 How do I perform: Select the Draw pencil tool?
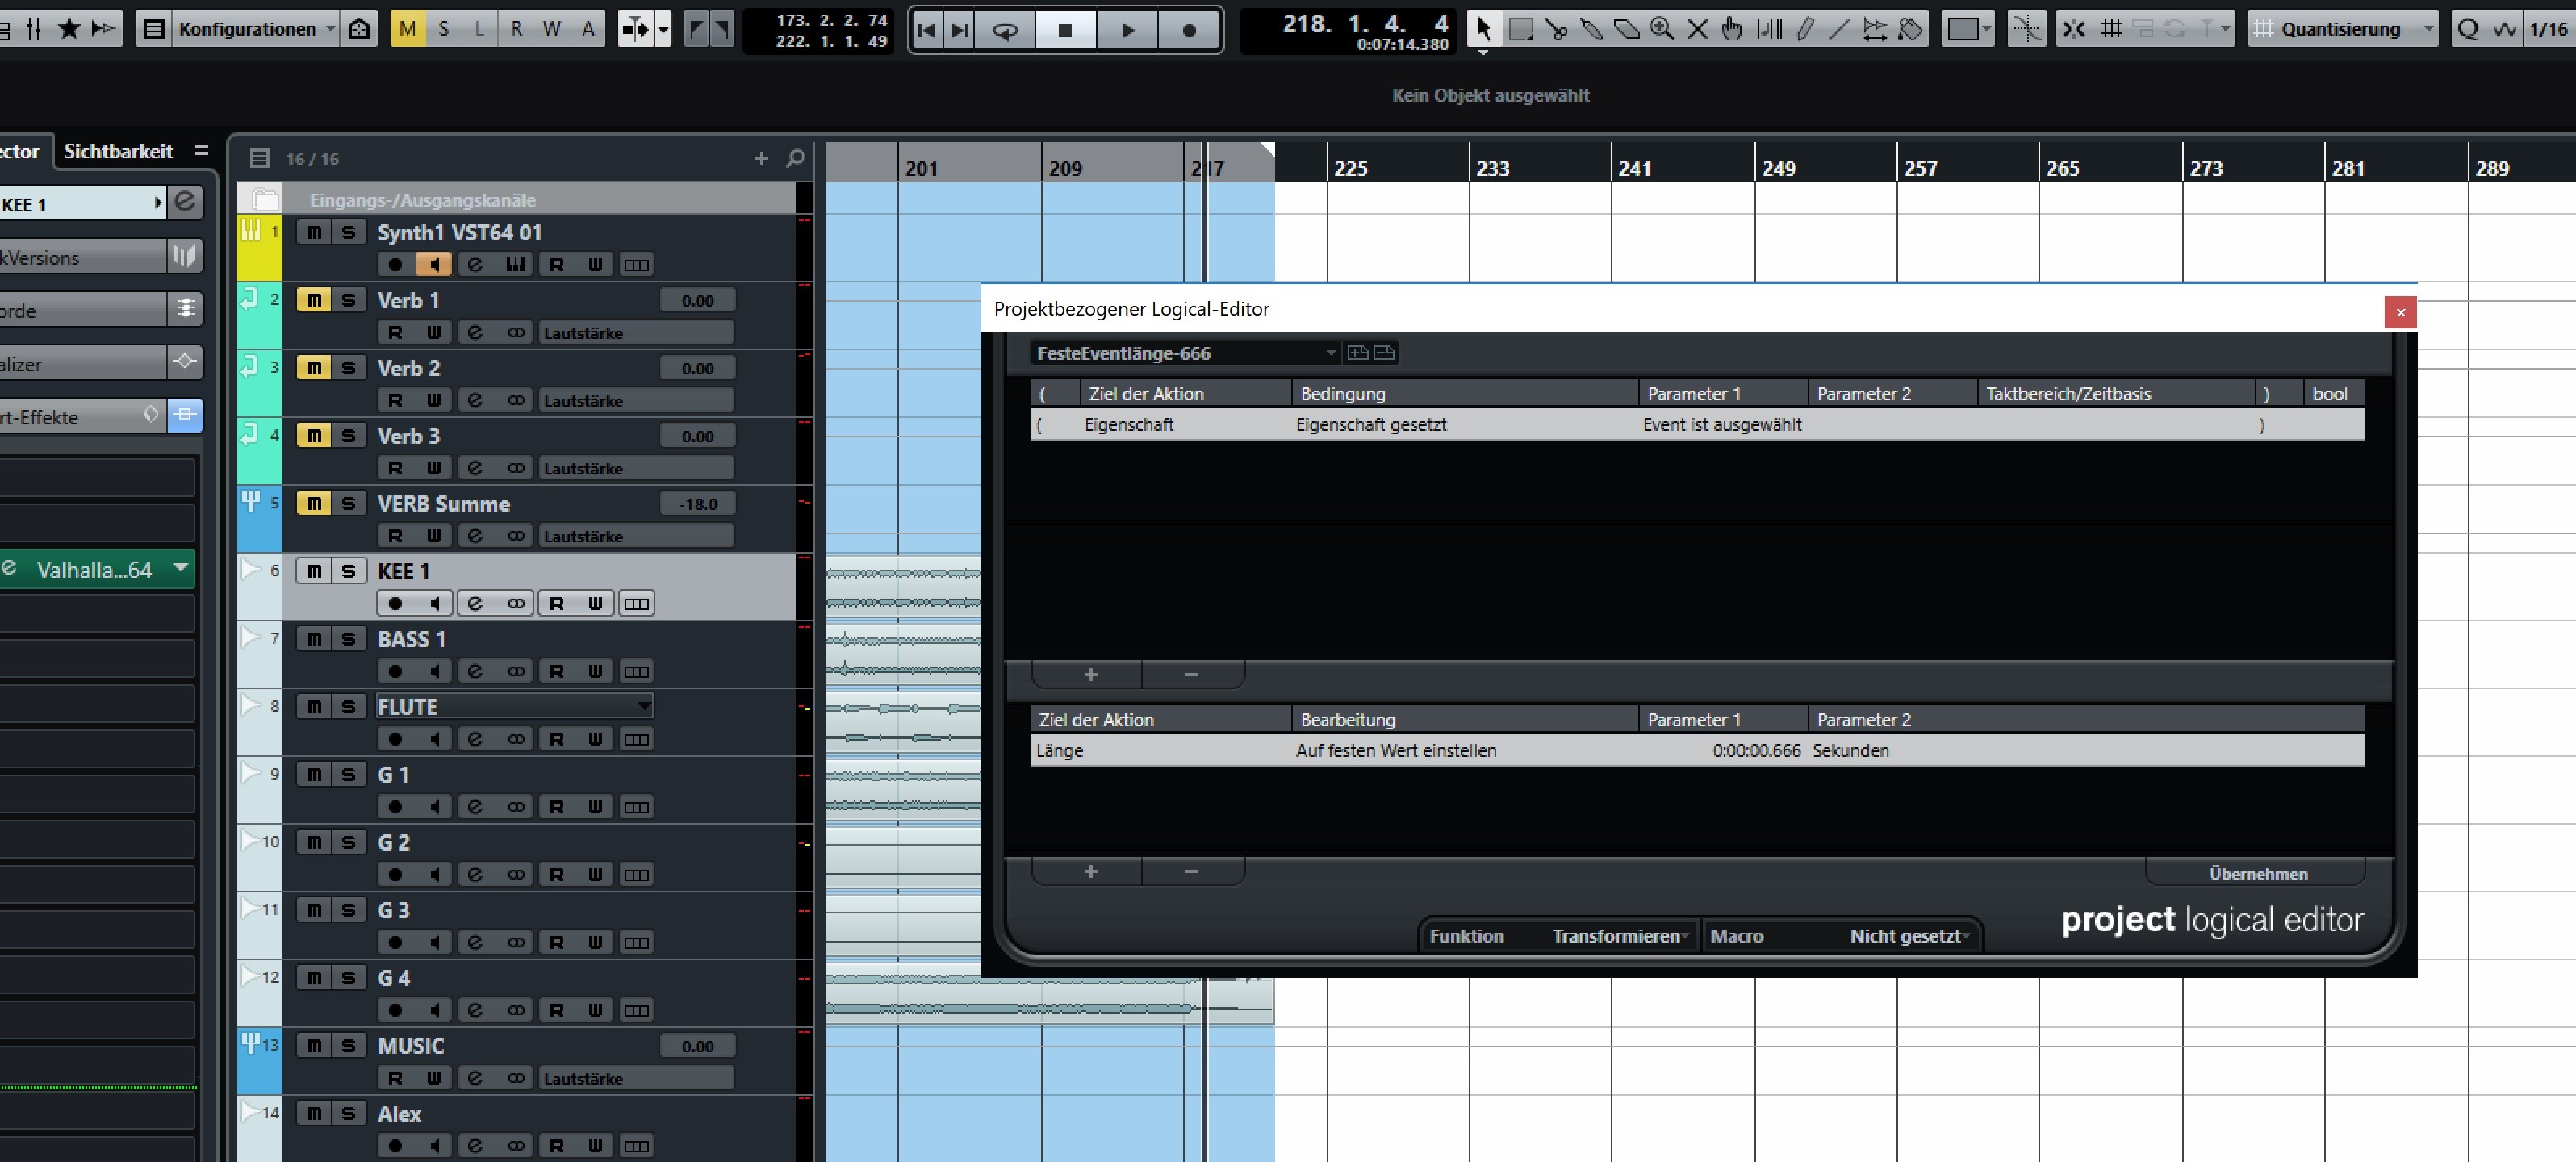[1804, 29]
